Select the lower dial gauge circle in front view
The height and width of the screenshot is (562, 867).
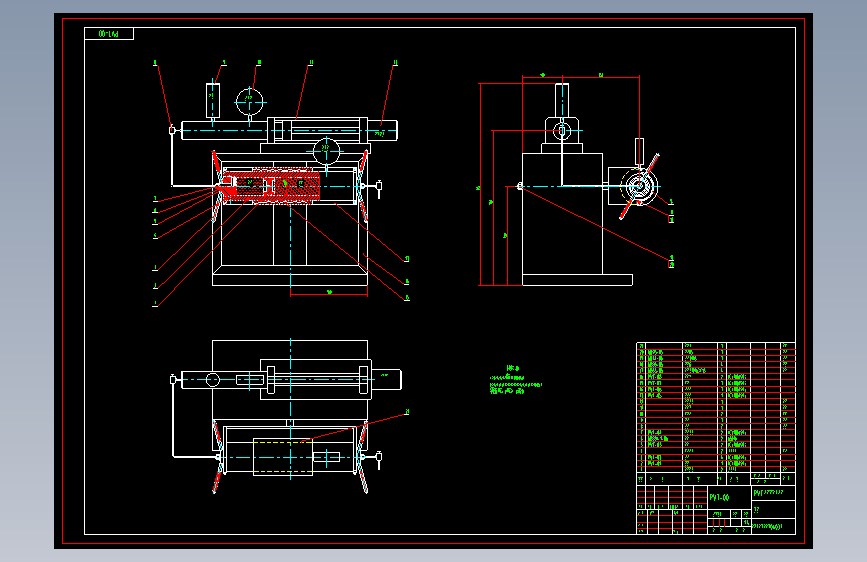click(326, 150)
